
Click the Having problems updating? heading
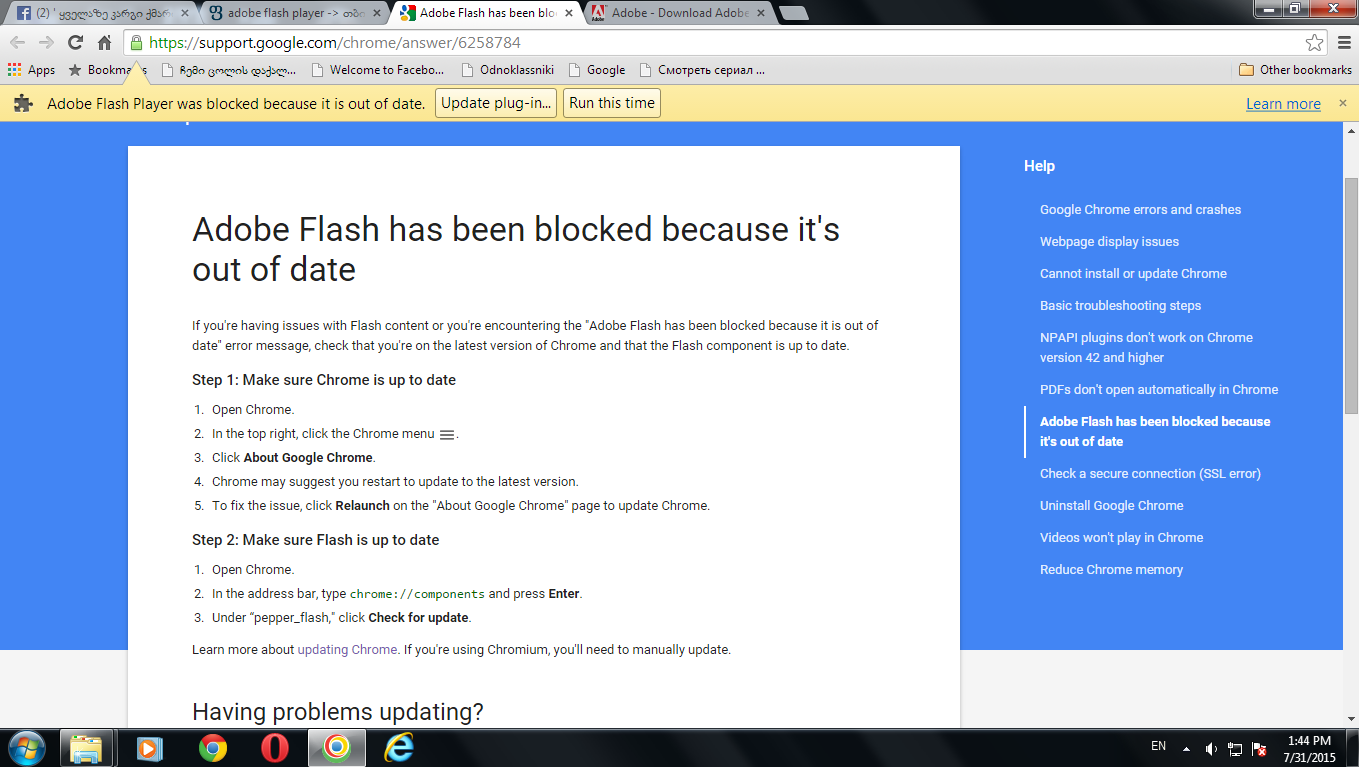point(338,712)
